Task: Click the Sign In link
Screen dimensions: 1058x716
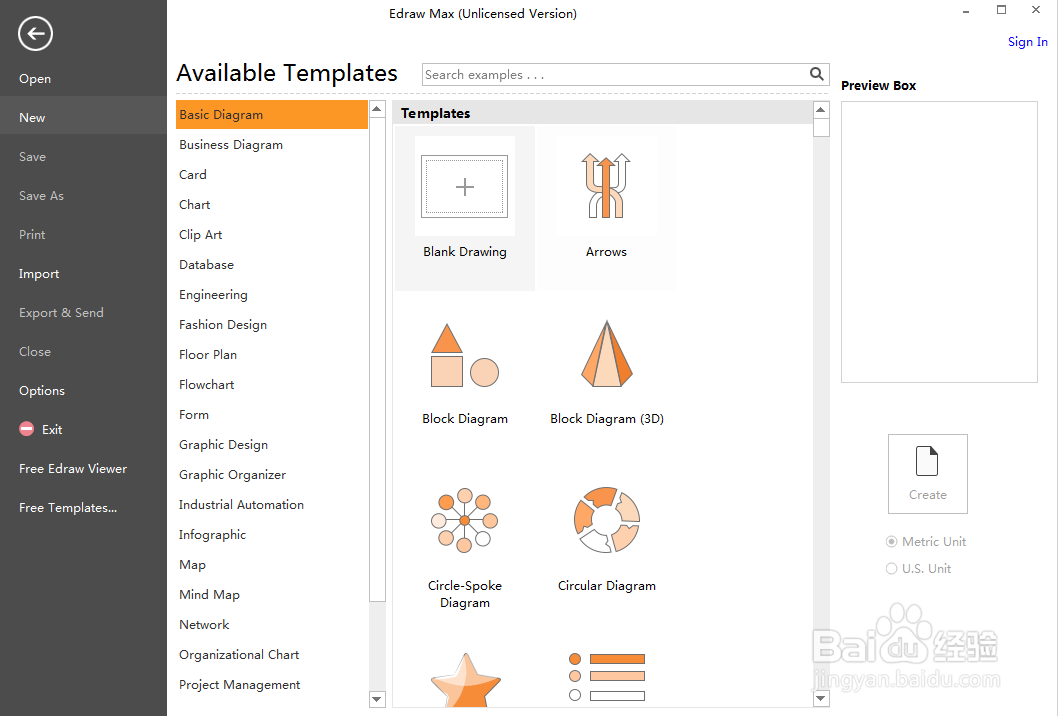Action: coord(1028,42)
